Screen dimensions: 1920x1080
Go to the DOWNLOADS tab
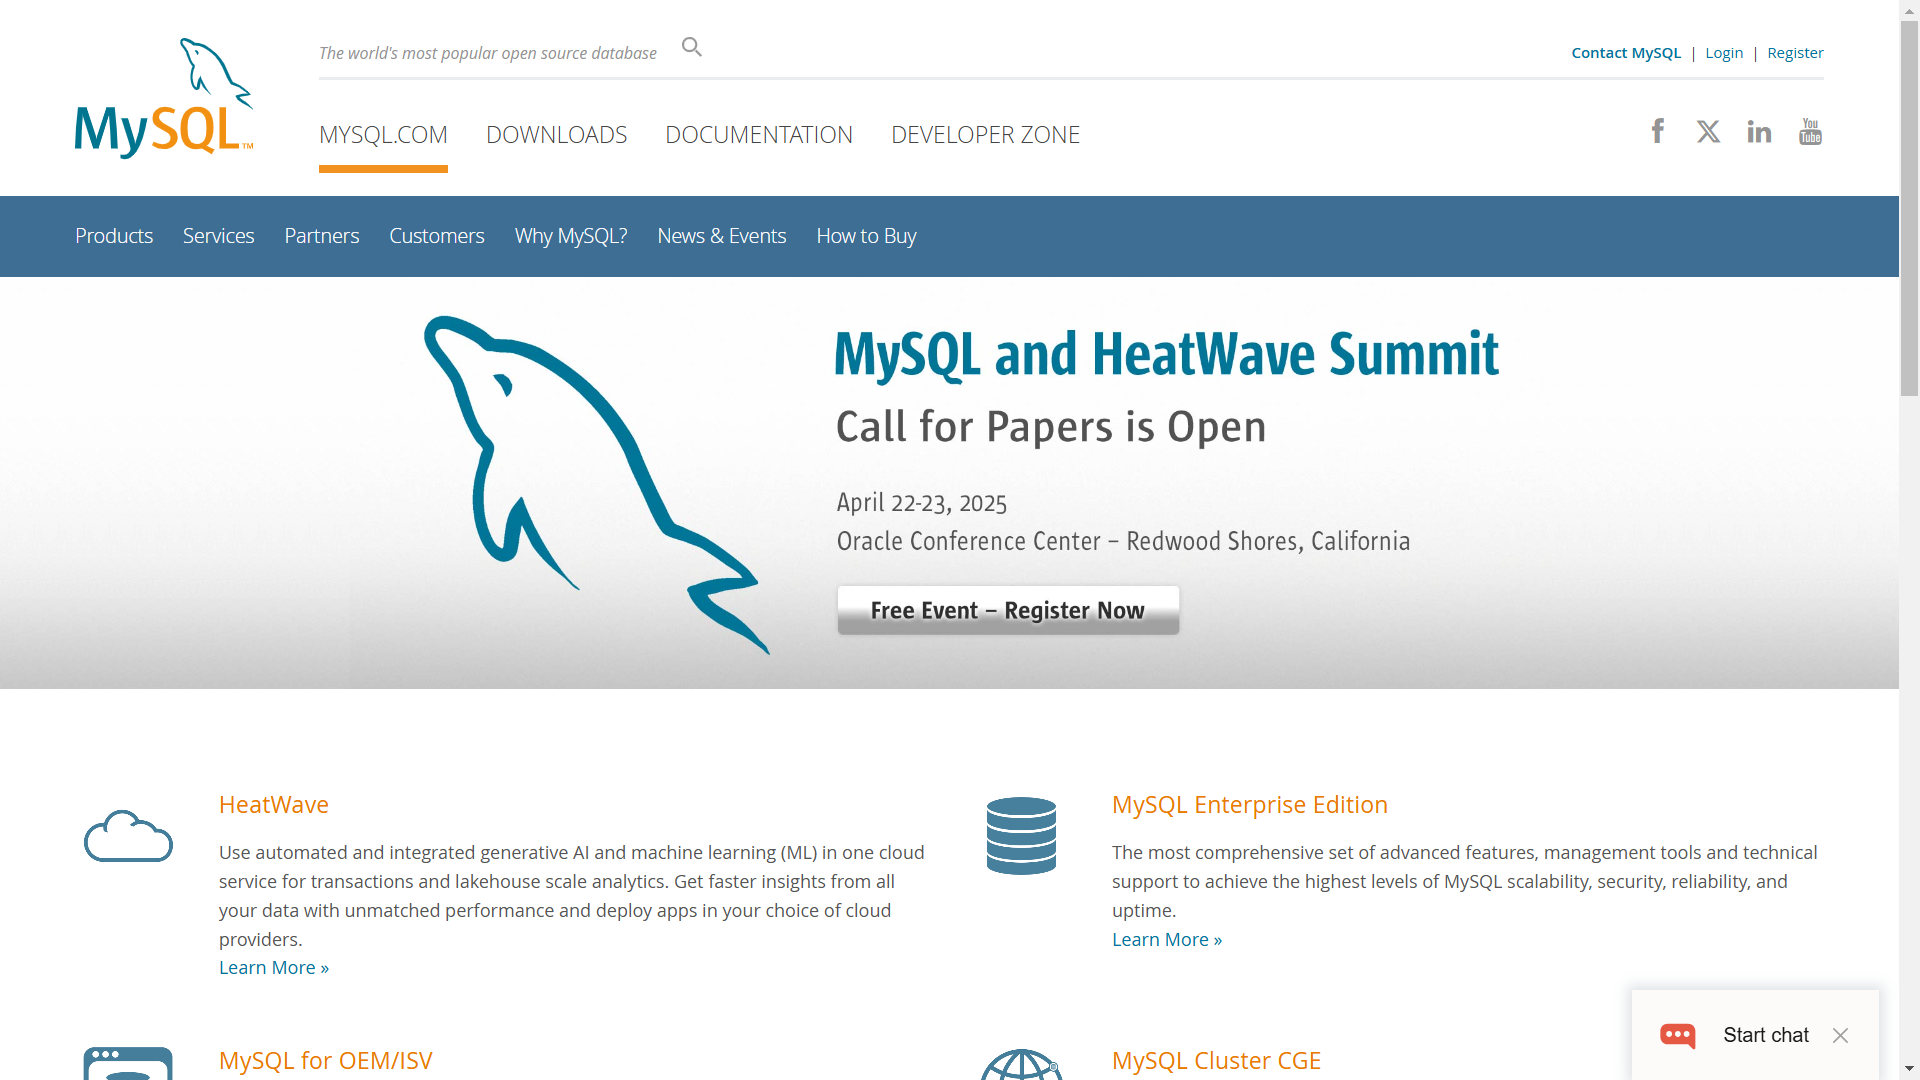pyautogui.click(x=556, y=135)
